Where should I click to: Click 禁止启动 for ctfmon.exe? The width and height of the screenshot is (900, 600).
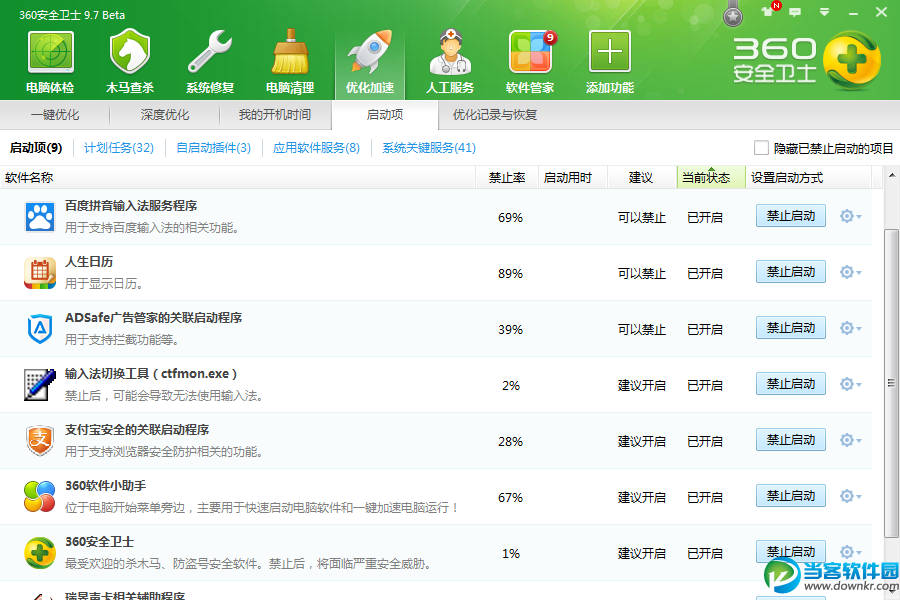tap(791, 384)
